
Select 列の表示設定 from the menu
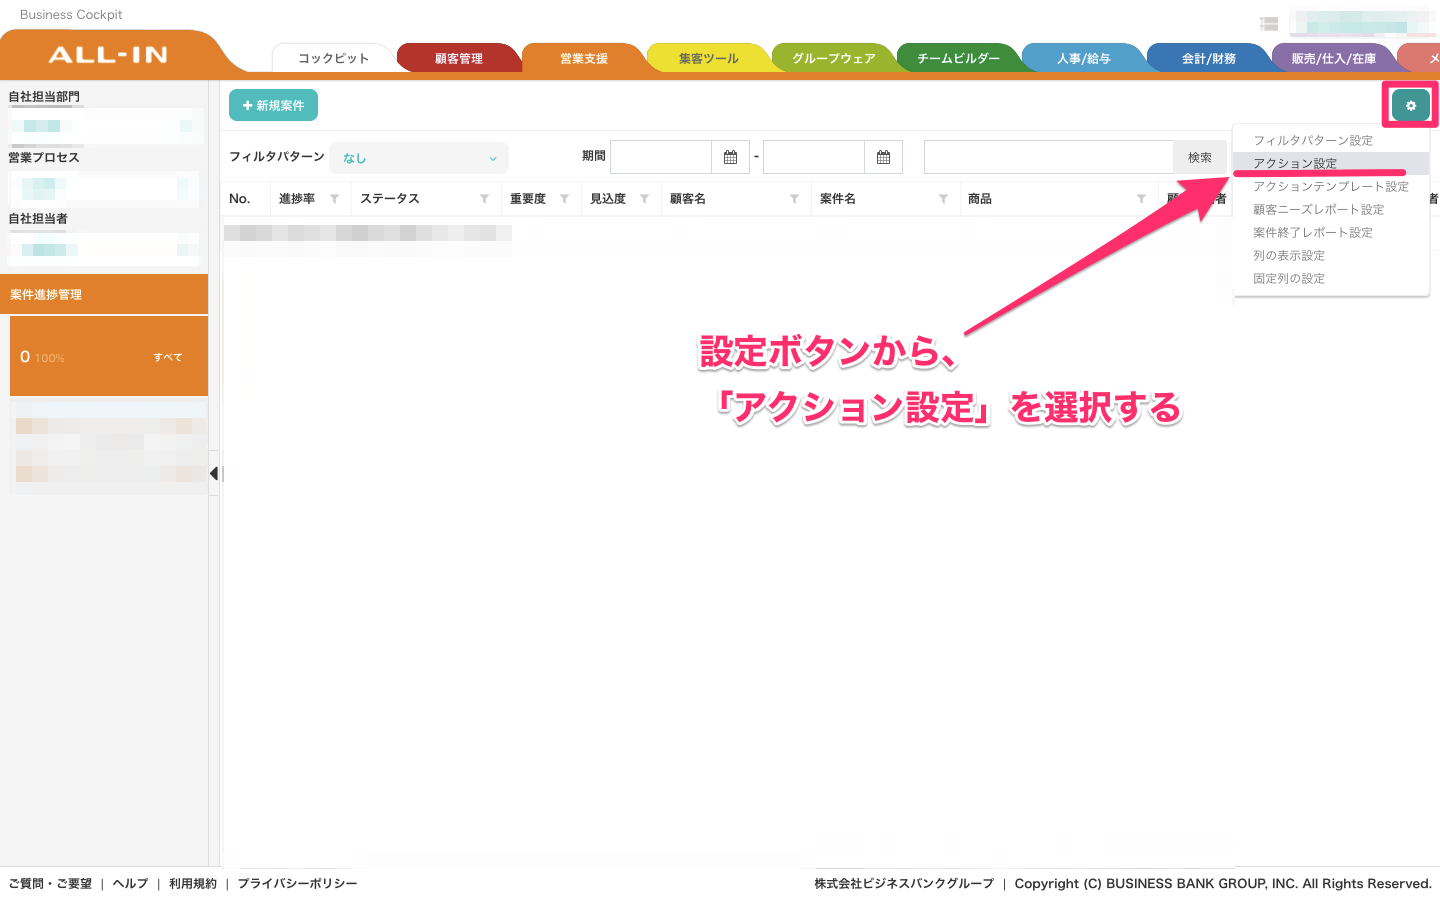(x=1331, y=255)
